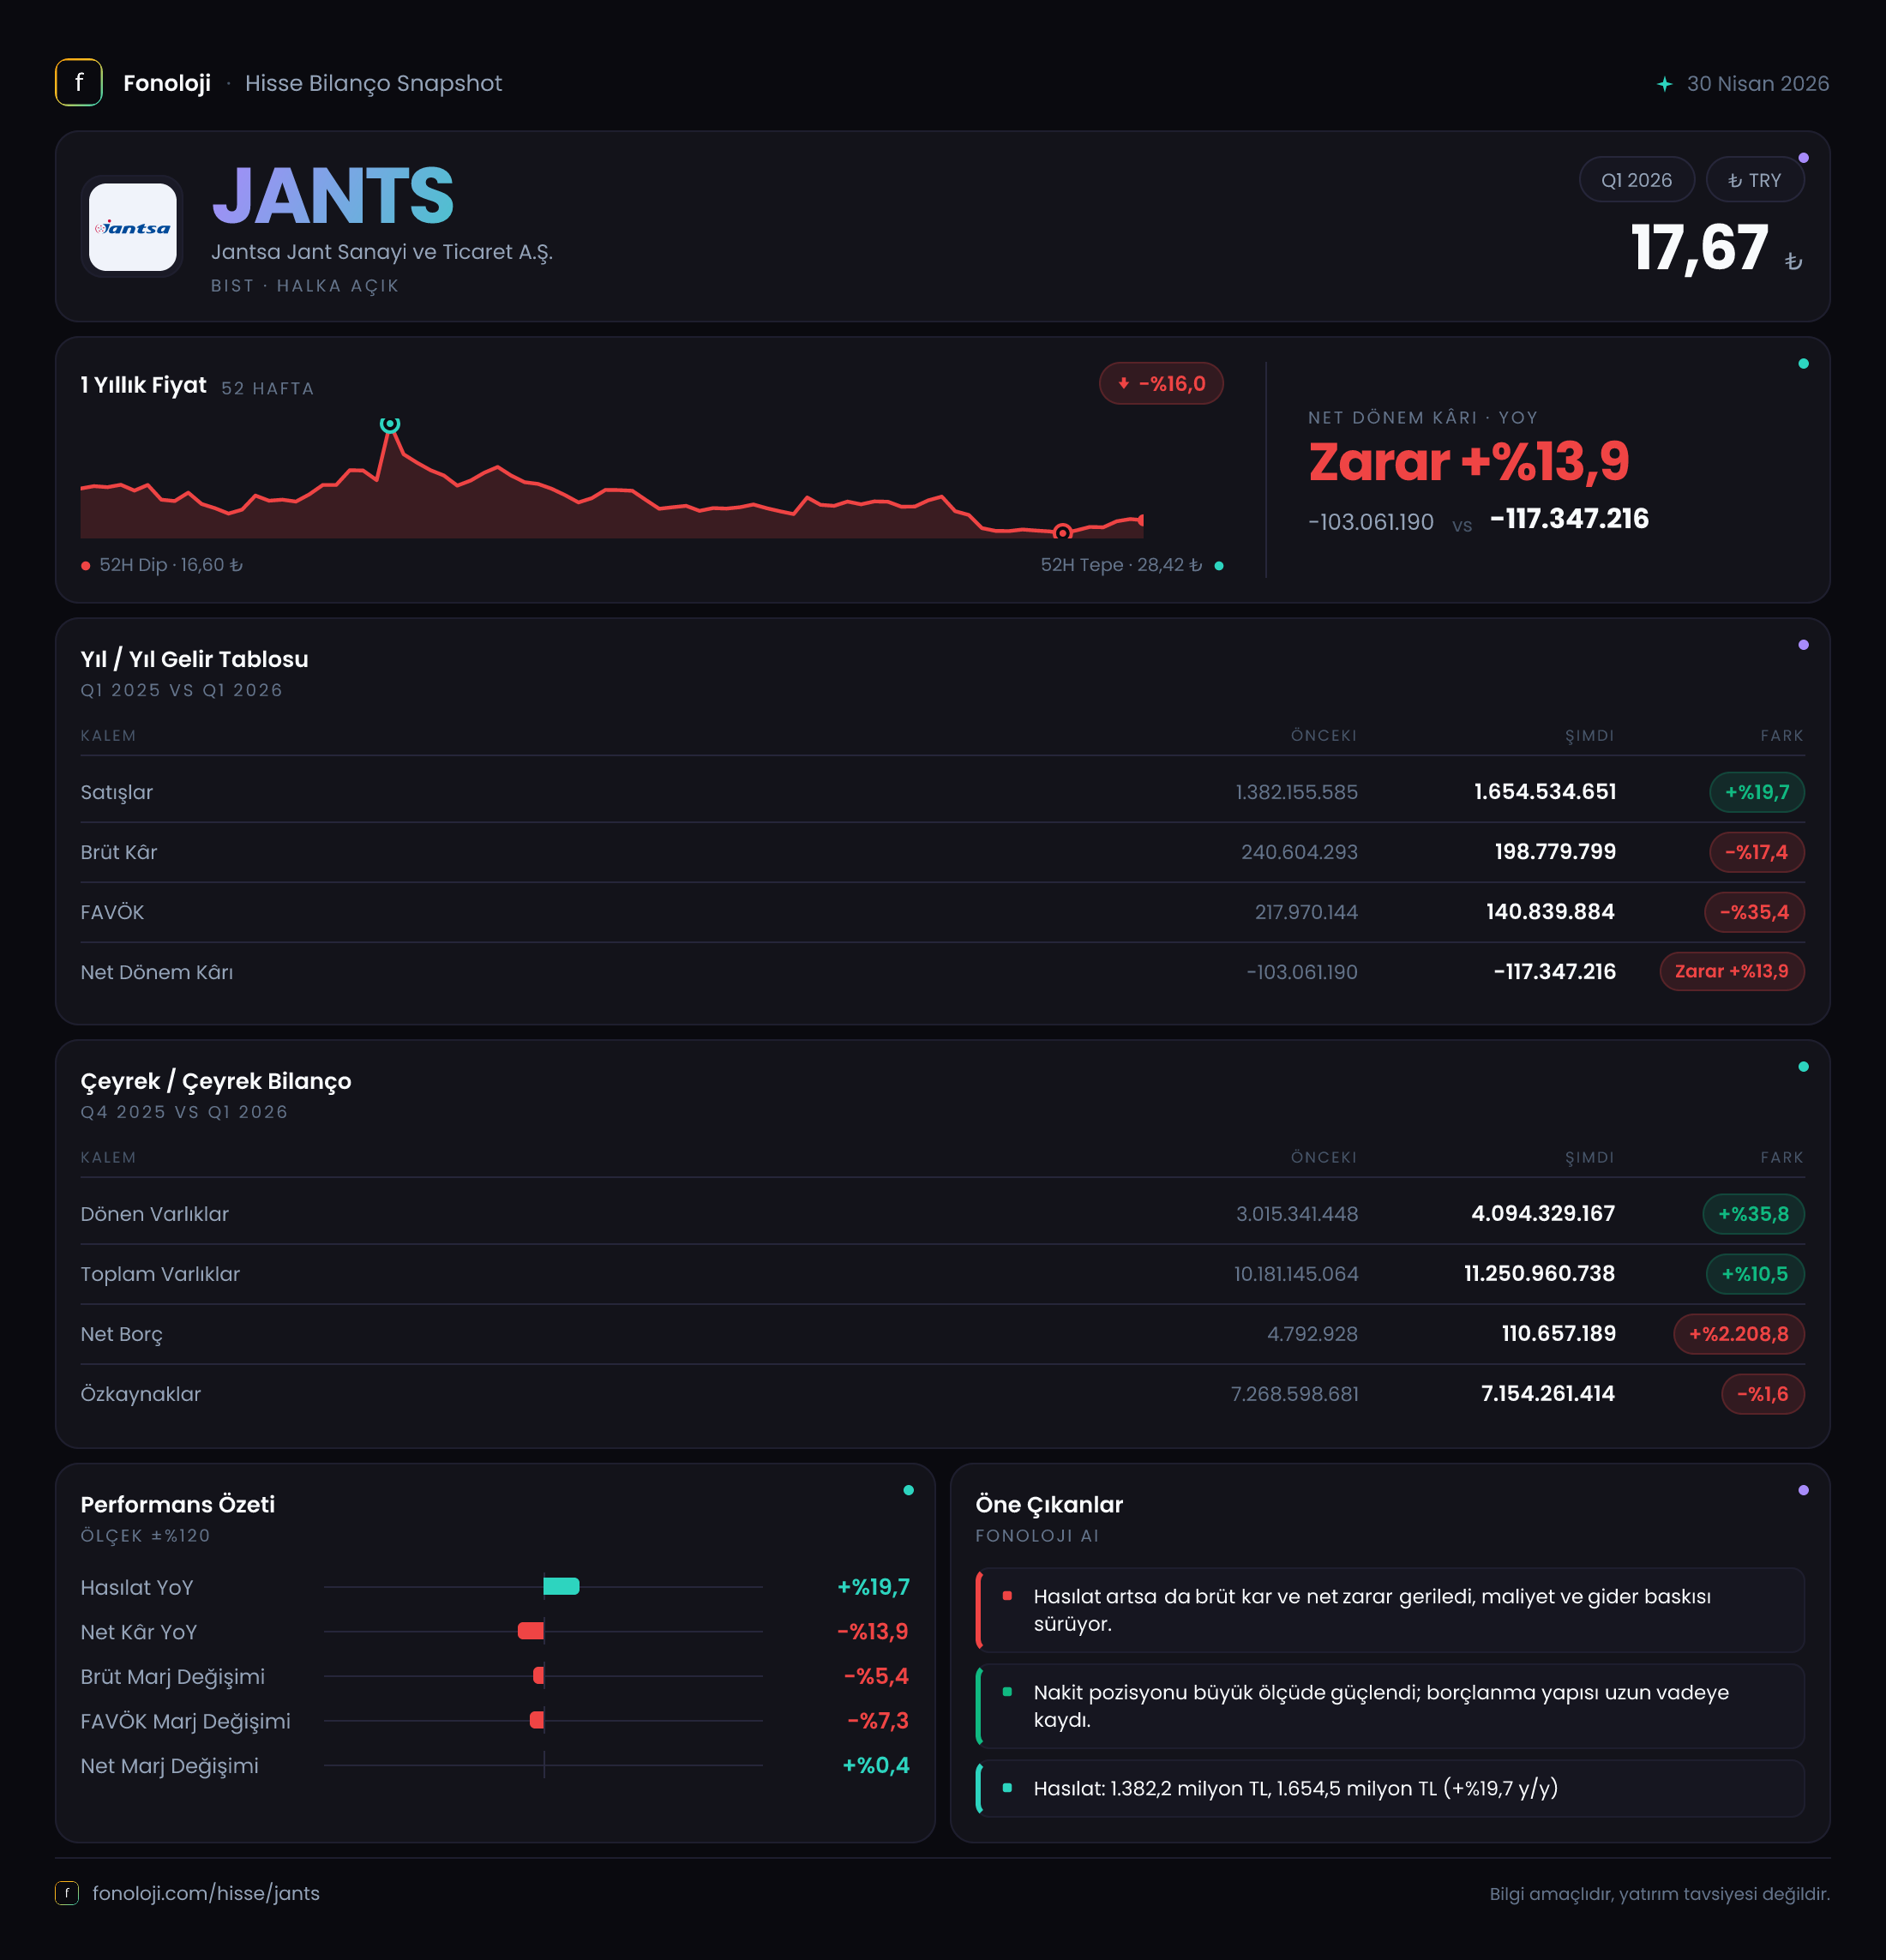The width and height of the screenshot is (1886, 1960).
Task: Click the Net Borç +%2.208,8 badge
Action: coord(1739,1334)
